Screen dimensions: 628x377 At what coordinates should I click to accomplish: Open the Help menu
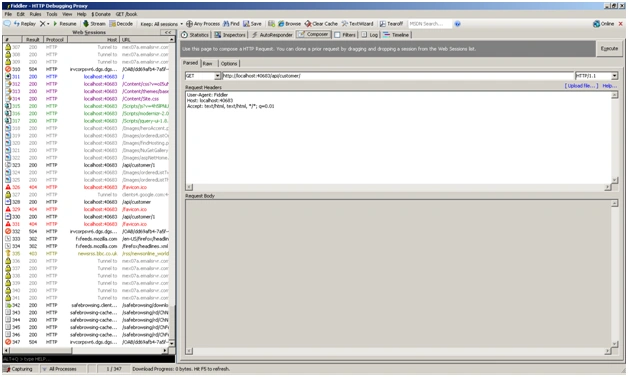(81, 14)
